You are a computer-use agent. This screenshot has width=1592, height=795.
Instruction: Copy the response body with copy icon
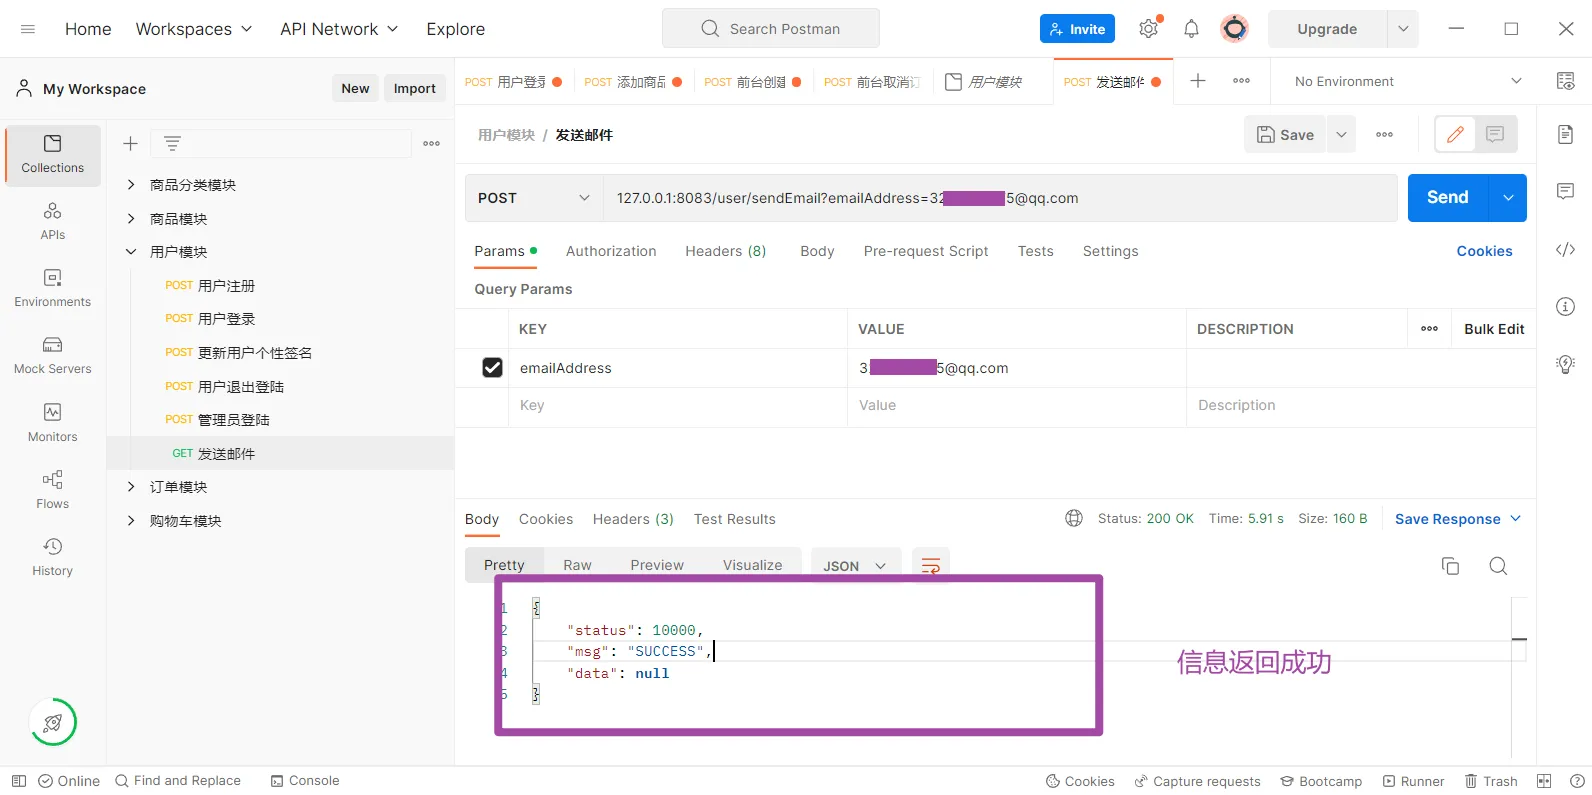(x=1450, y=566)
